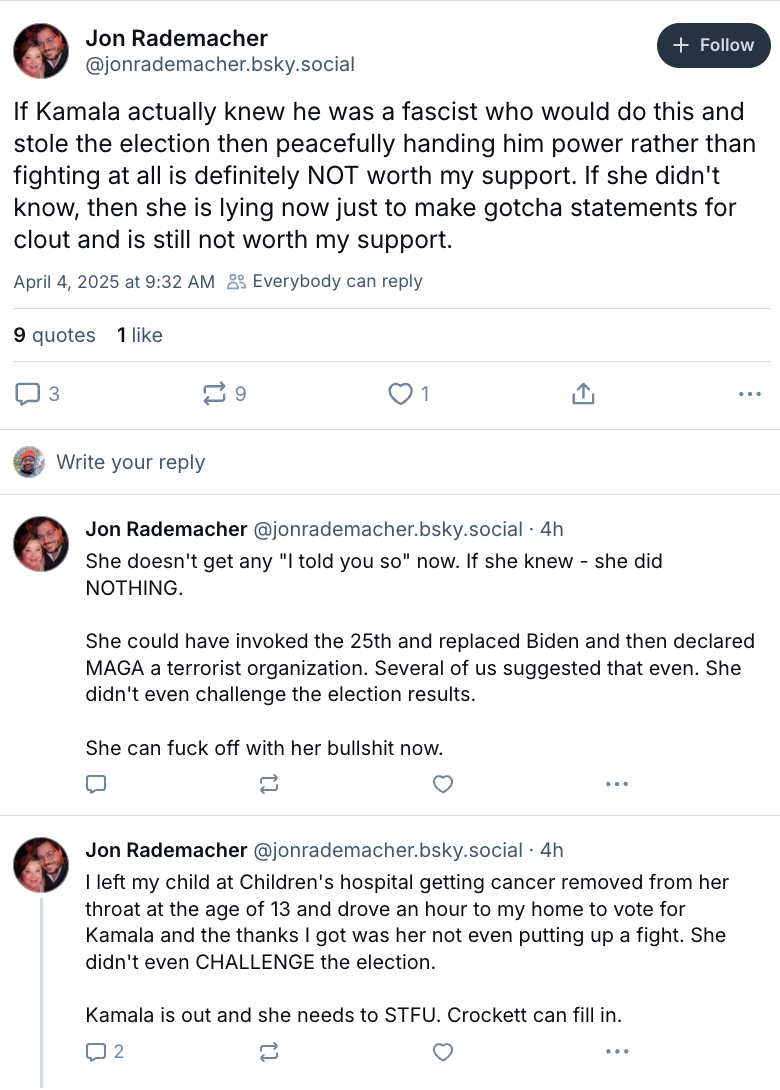Open more options on main post
780x1090 pixels.
pyautogui.click(x=749, y=394)
